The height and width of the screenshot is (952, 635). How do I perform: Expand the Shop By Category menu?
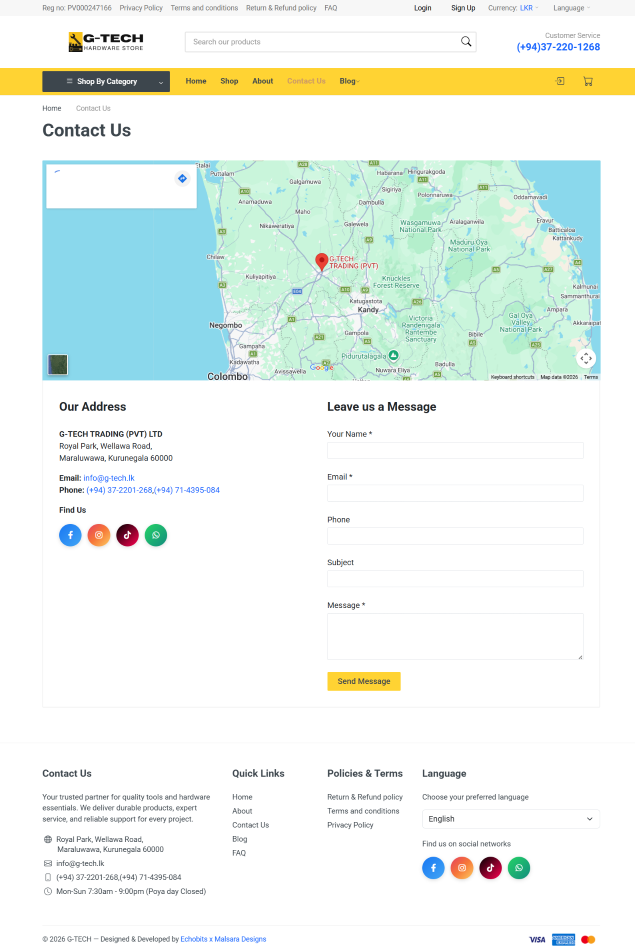coord(106,81)
